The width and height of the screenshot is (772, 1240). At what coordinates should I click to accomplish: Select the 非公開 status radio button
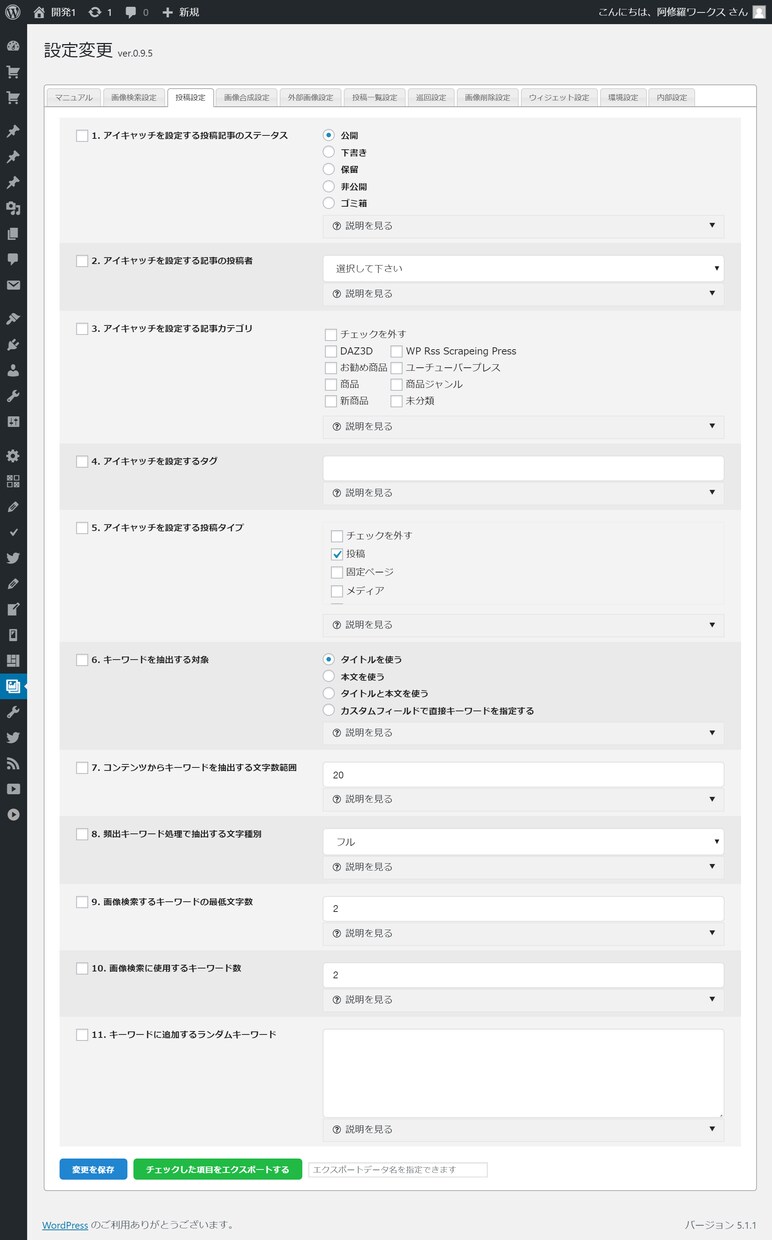[x=329, y=186]
